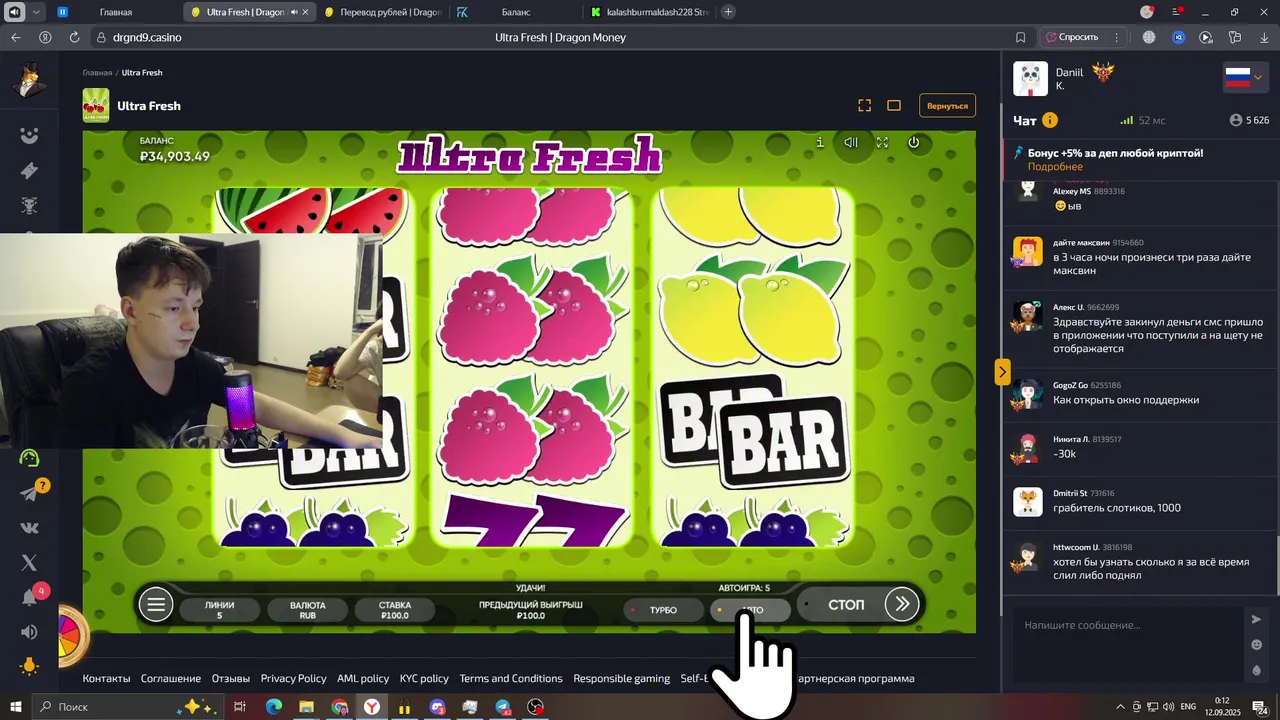This screenshot has width=1280, height=720.
Task: Open the online users count icon
Action: (1236, 120)
